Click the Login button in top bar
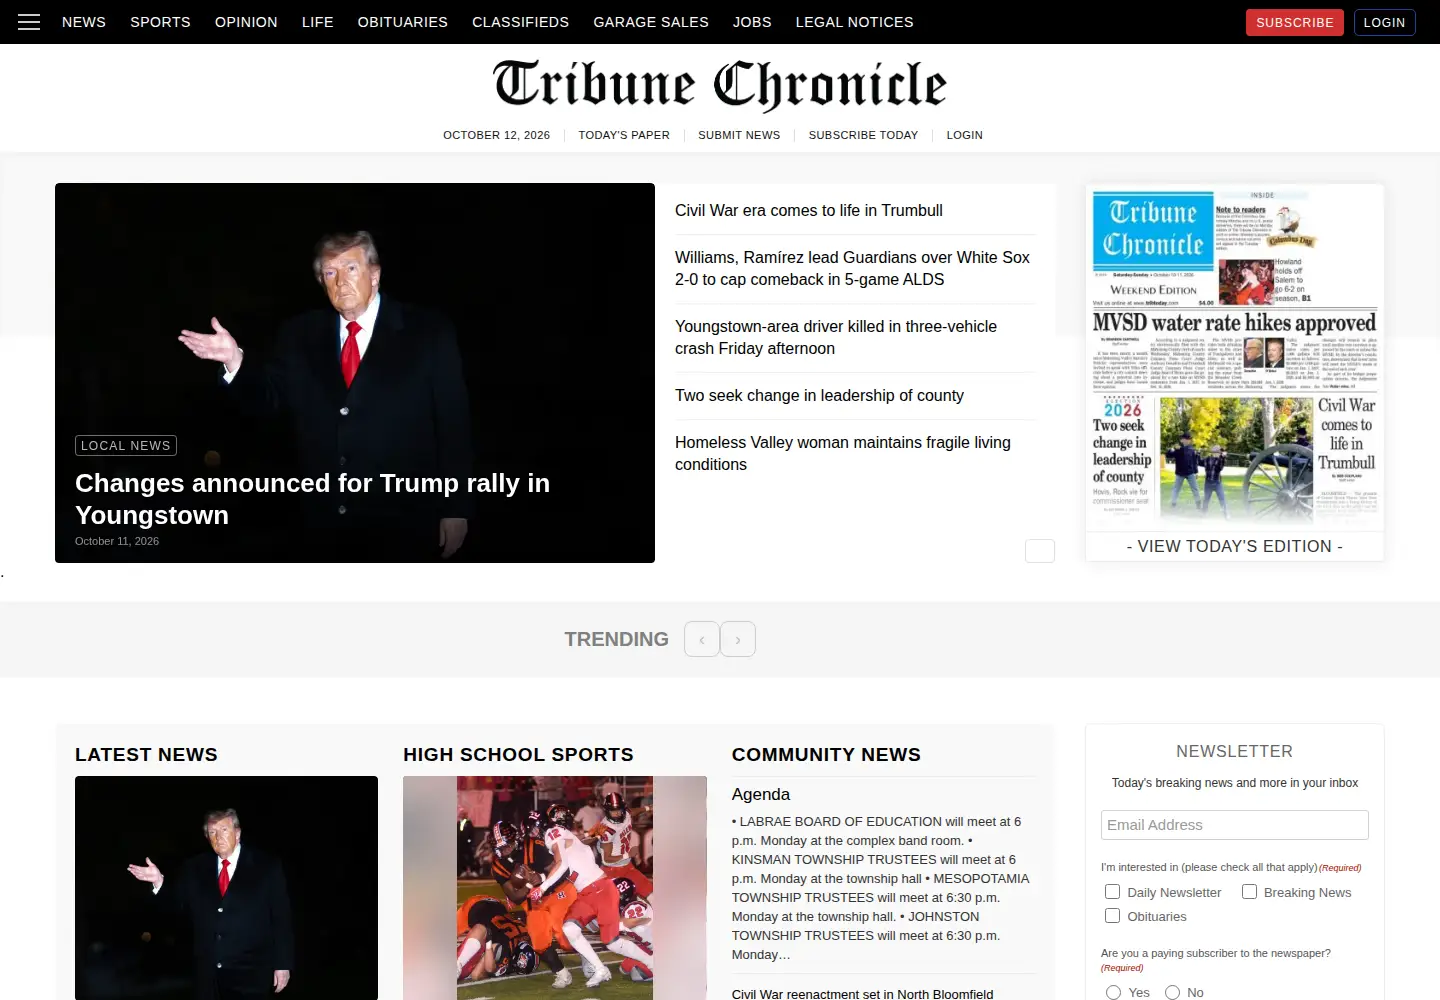The height and width of the screenshot is (1000, 1440). tap(1385, 22)
